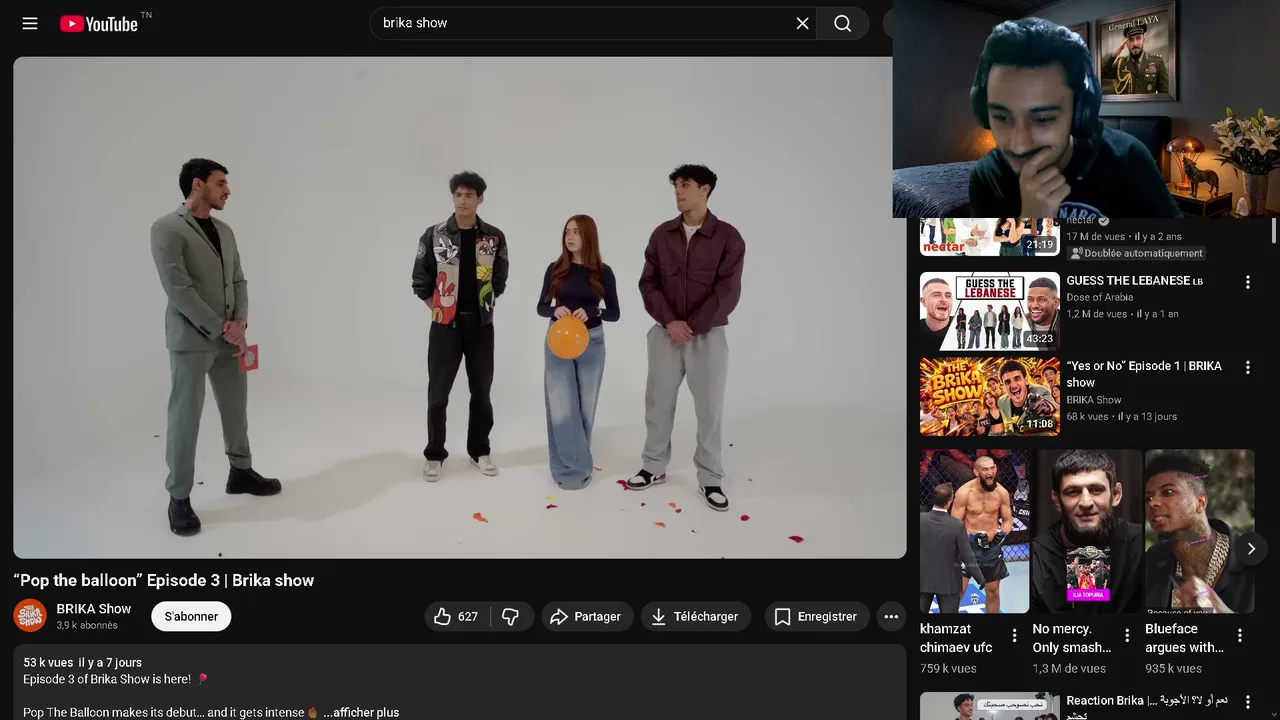Click '3,9 k abonnés' subscriber count
This screenshot has width=1280, height=720.
[87, 625]
